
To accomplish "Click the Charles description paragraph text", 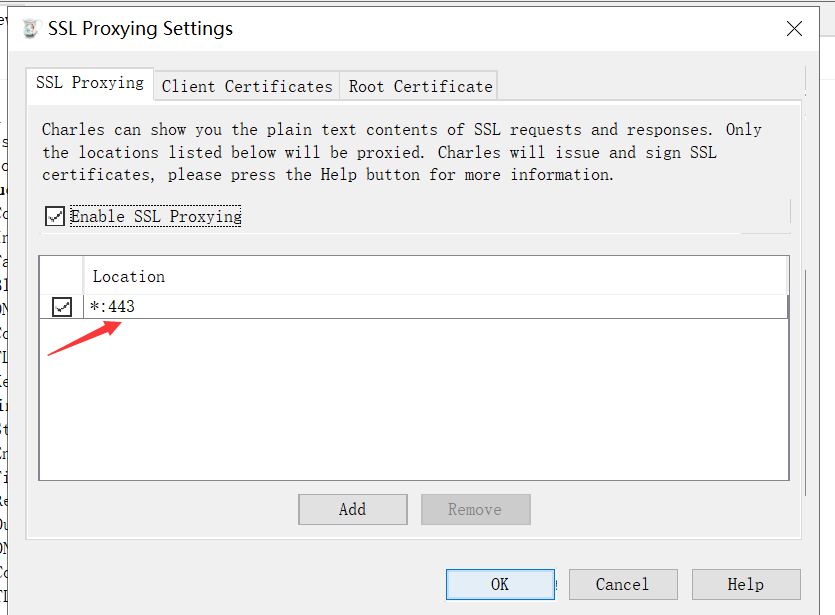I will [402, 152].
